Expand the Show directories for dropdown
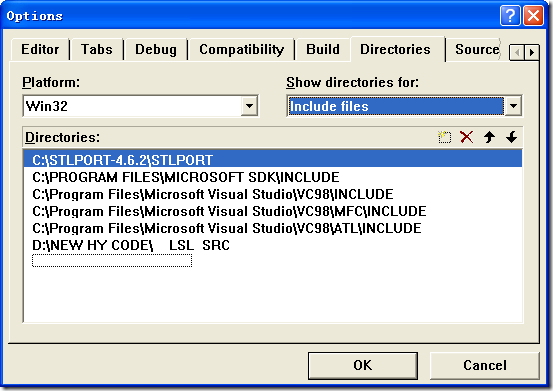 click(513, 106)
